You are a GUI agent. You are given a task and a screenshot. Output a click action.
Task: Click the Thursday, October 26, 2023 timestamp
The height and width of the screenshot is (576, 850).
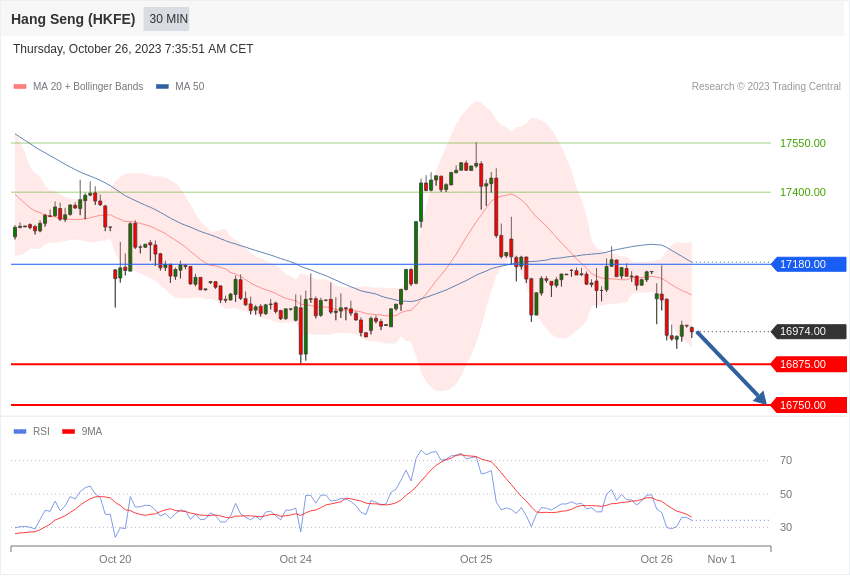pos(133,49)
